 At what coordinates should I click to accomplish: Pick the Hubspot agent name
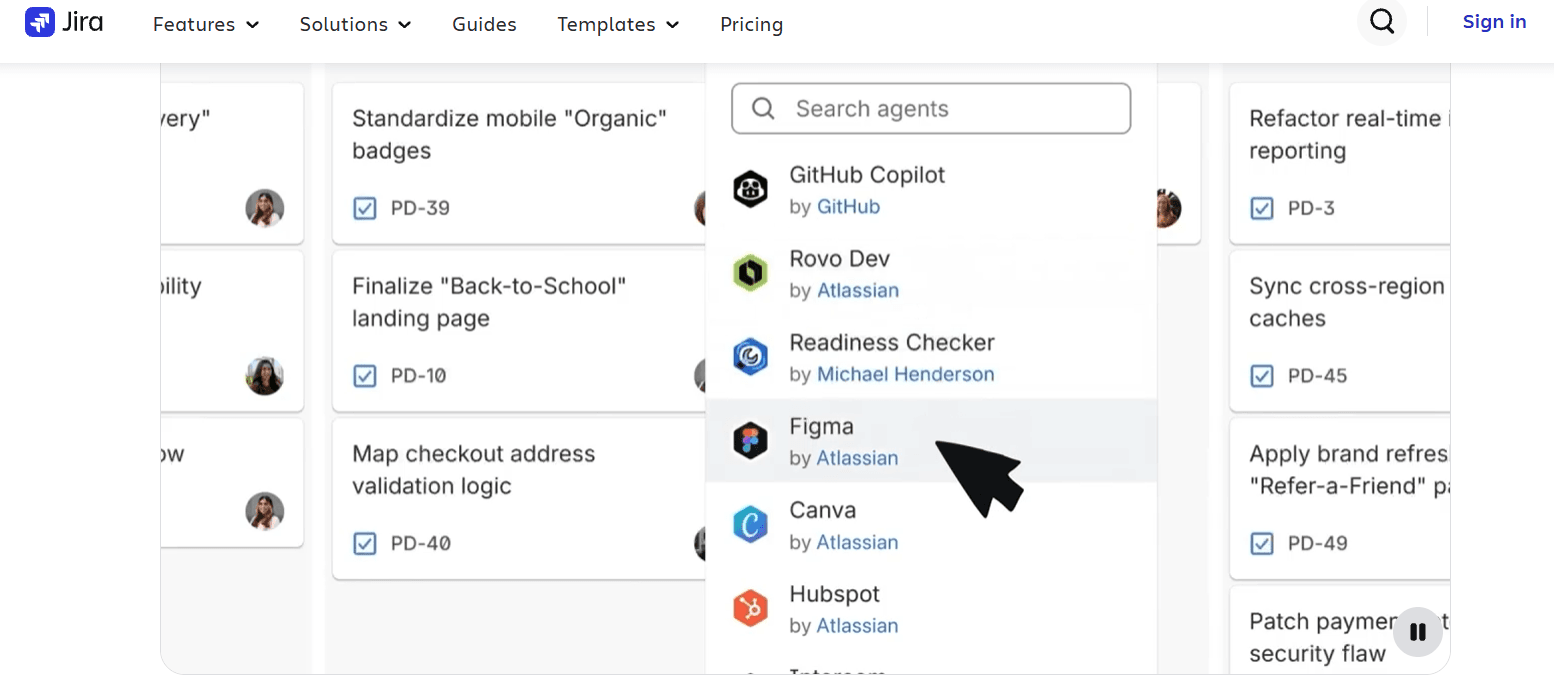pos(835,595)
